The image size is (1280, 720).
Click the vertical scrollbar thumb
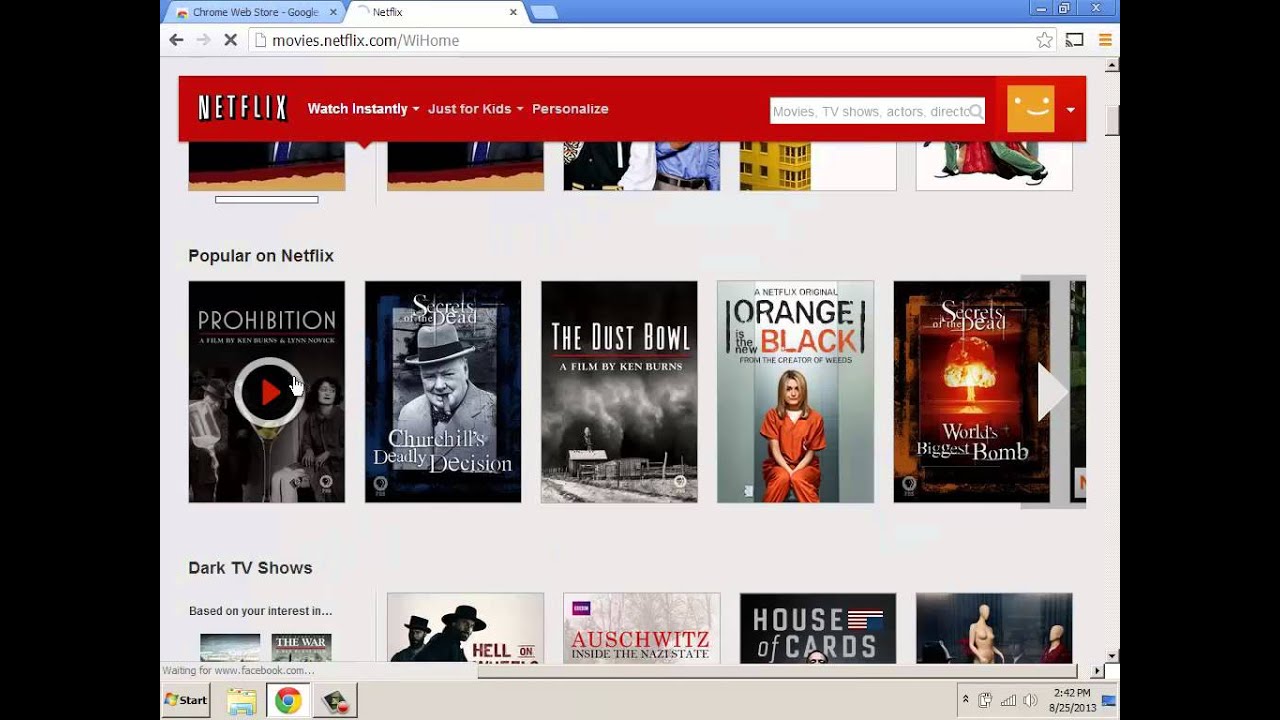1111,118
